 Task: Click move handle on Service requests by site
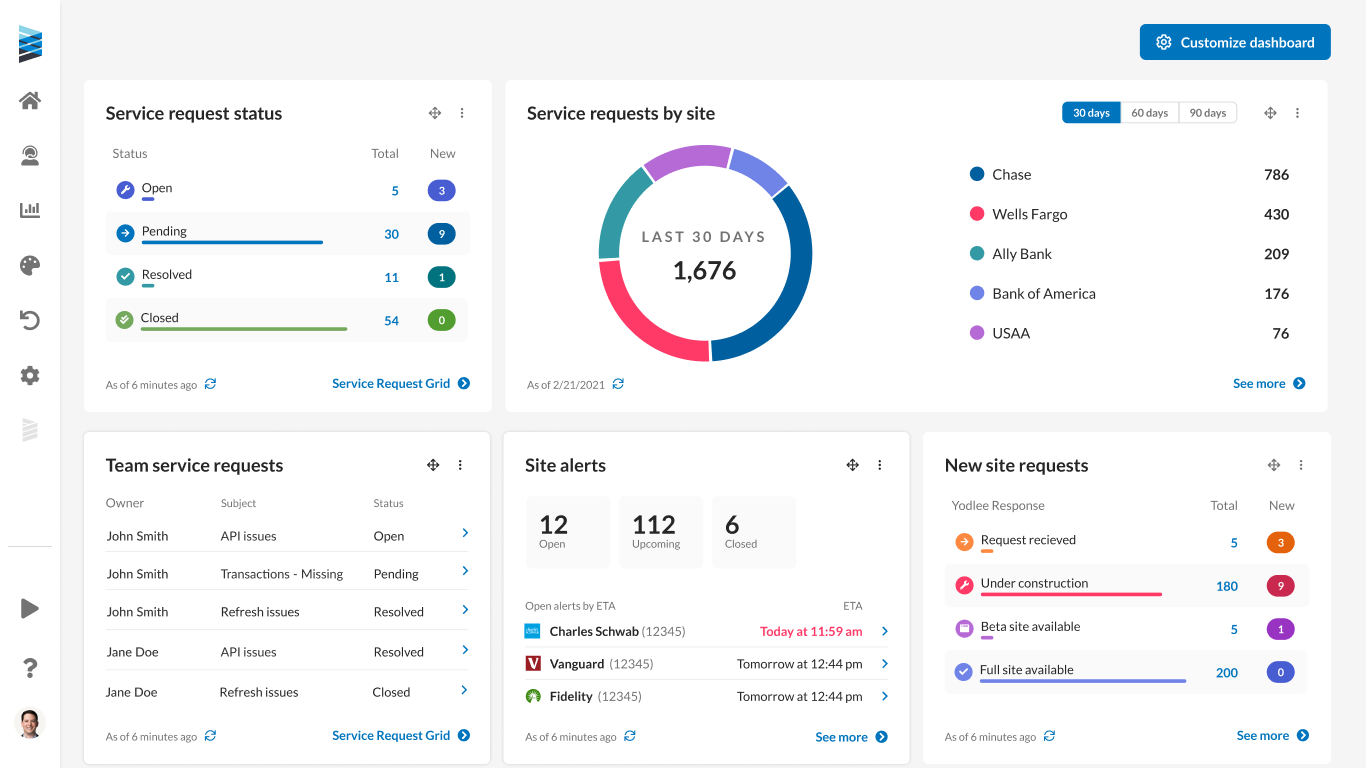[1270, 113]
